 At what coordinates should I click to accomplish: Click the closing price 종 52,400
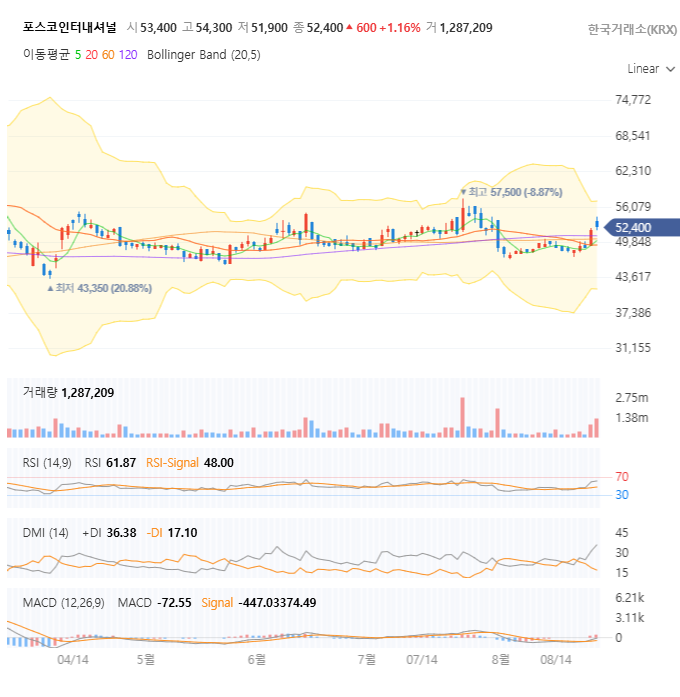pyautogui.click(x=318, y=28)
